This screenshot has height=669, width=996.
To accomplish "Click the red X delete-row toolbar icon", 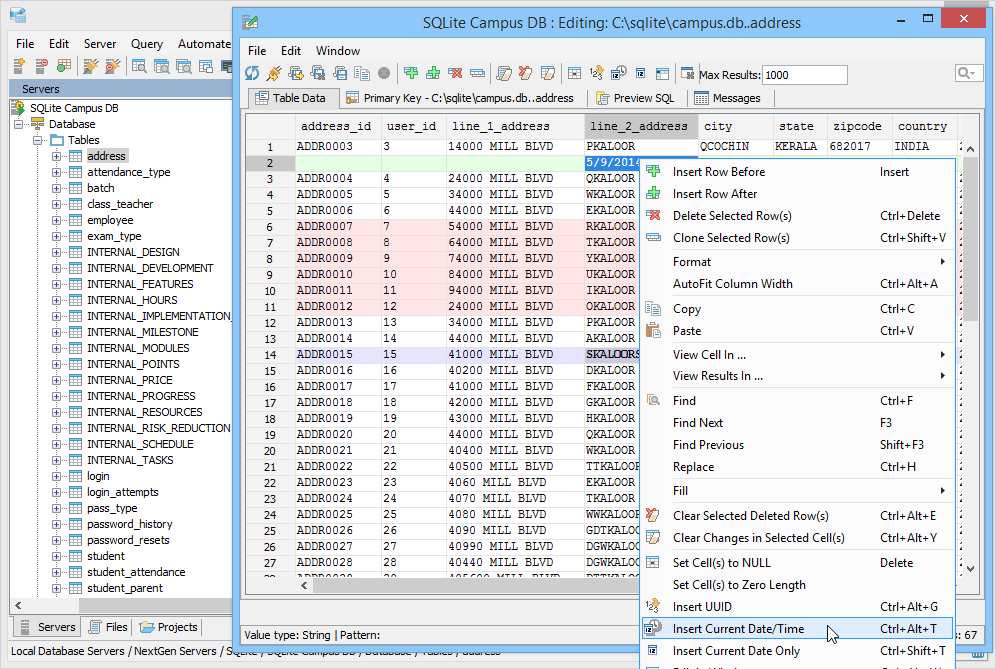I will tap(455, 74).
